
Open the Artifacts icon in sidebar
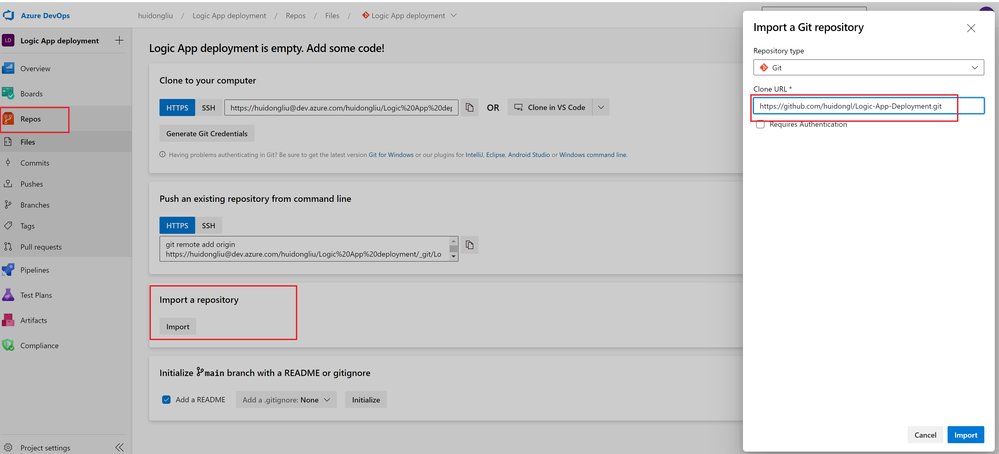coord(8,320)
